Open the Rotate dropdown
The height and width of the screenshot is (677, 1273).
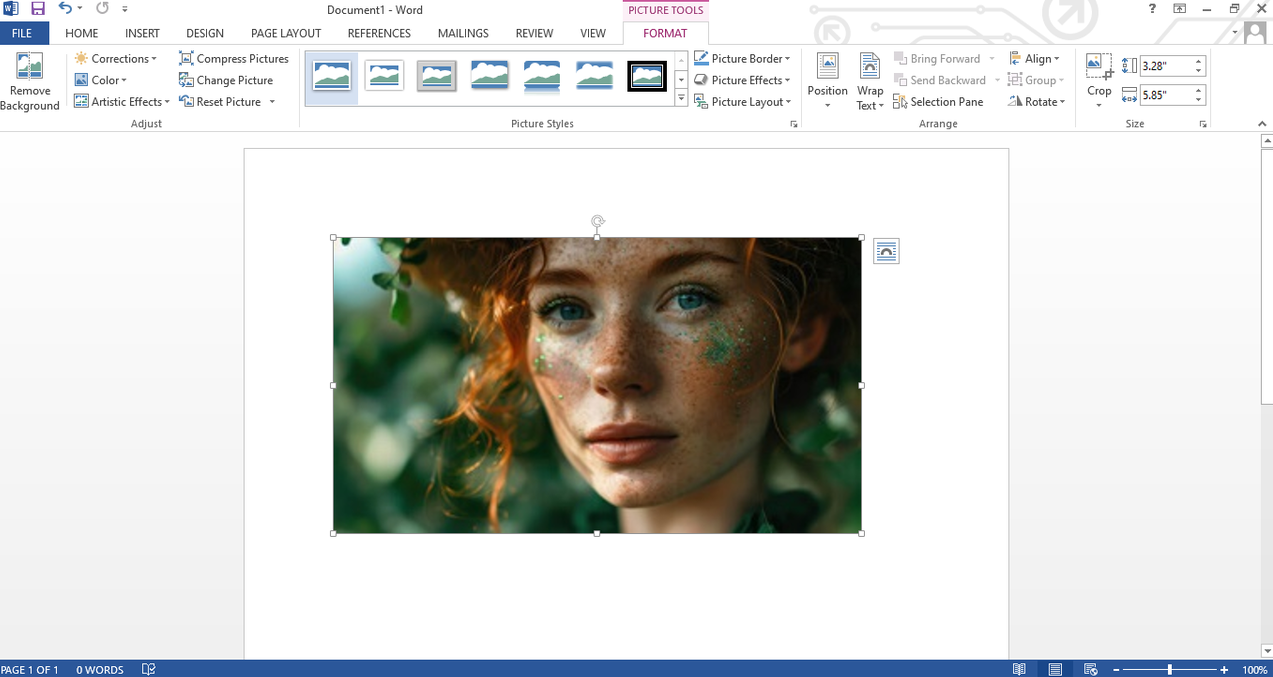pos(1037,102)
